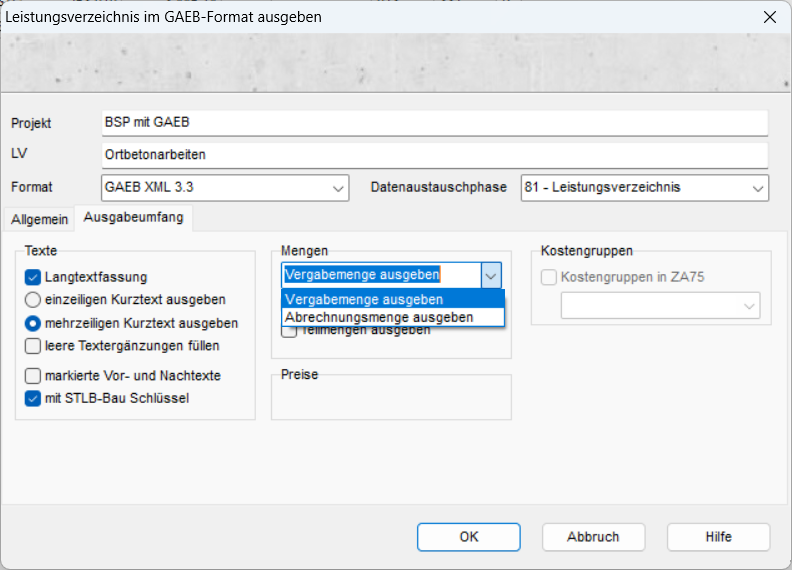Open the Datenaustauschphase dropdown
The image size is (792, 570).
[x=756, y=188]
